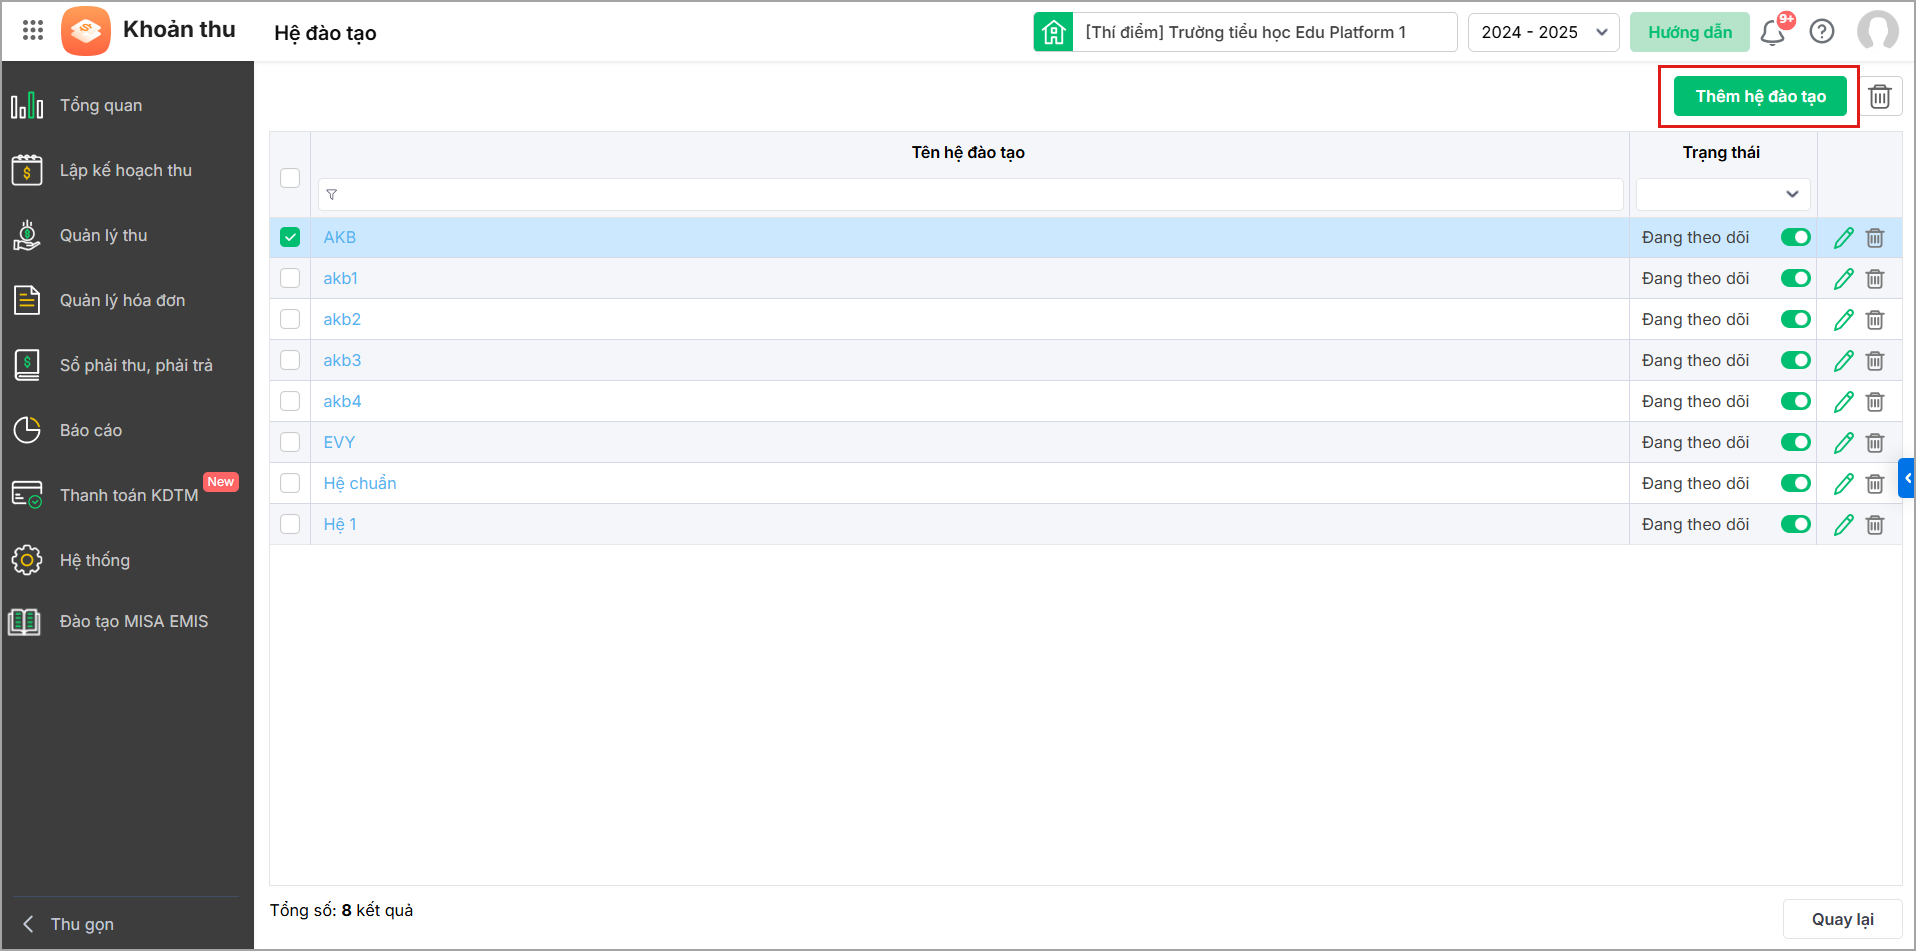1916x951 pixels.
Task: Click the filter funnel icon in name column
Action: coord(332,195)
